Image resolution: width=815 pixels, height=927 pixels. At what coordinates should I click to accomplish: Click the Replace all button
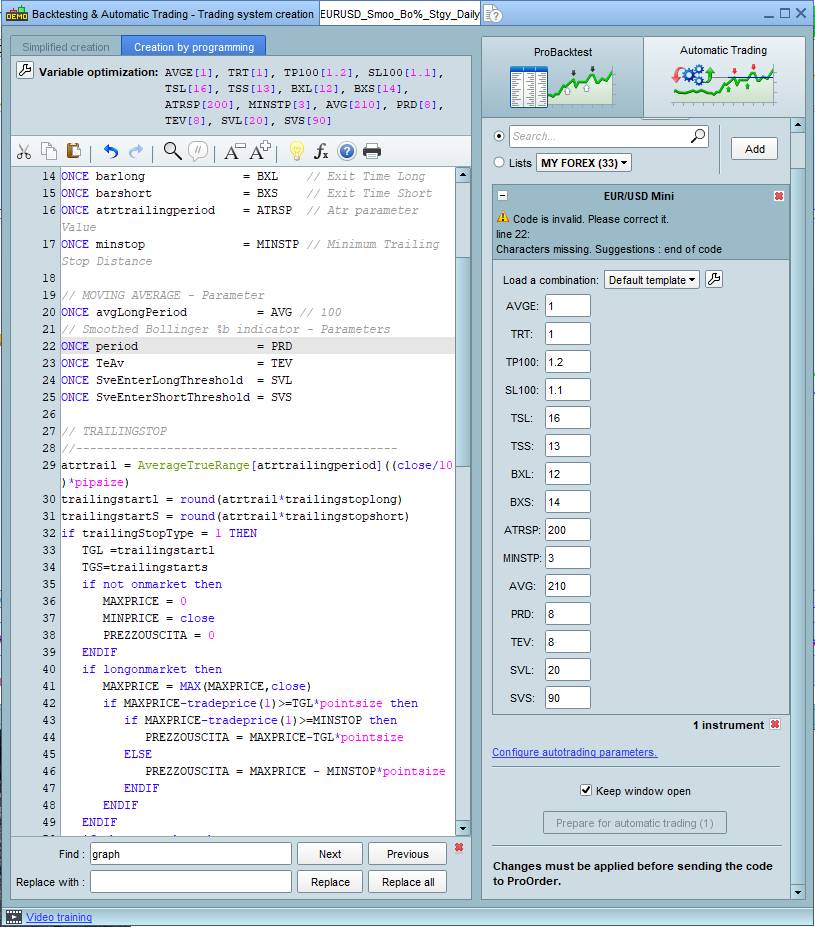[x=407, y=882]
